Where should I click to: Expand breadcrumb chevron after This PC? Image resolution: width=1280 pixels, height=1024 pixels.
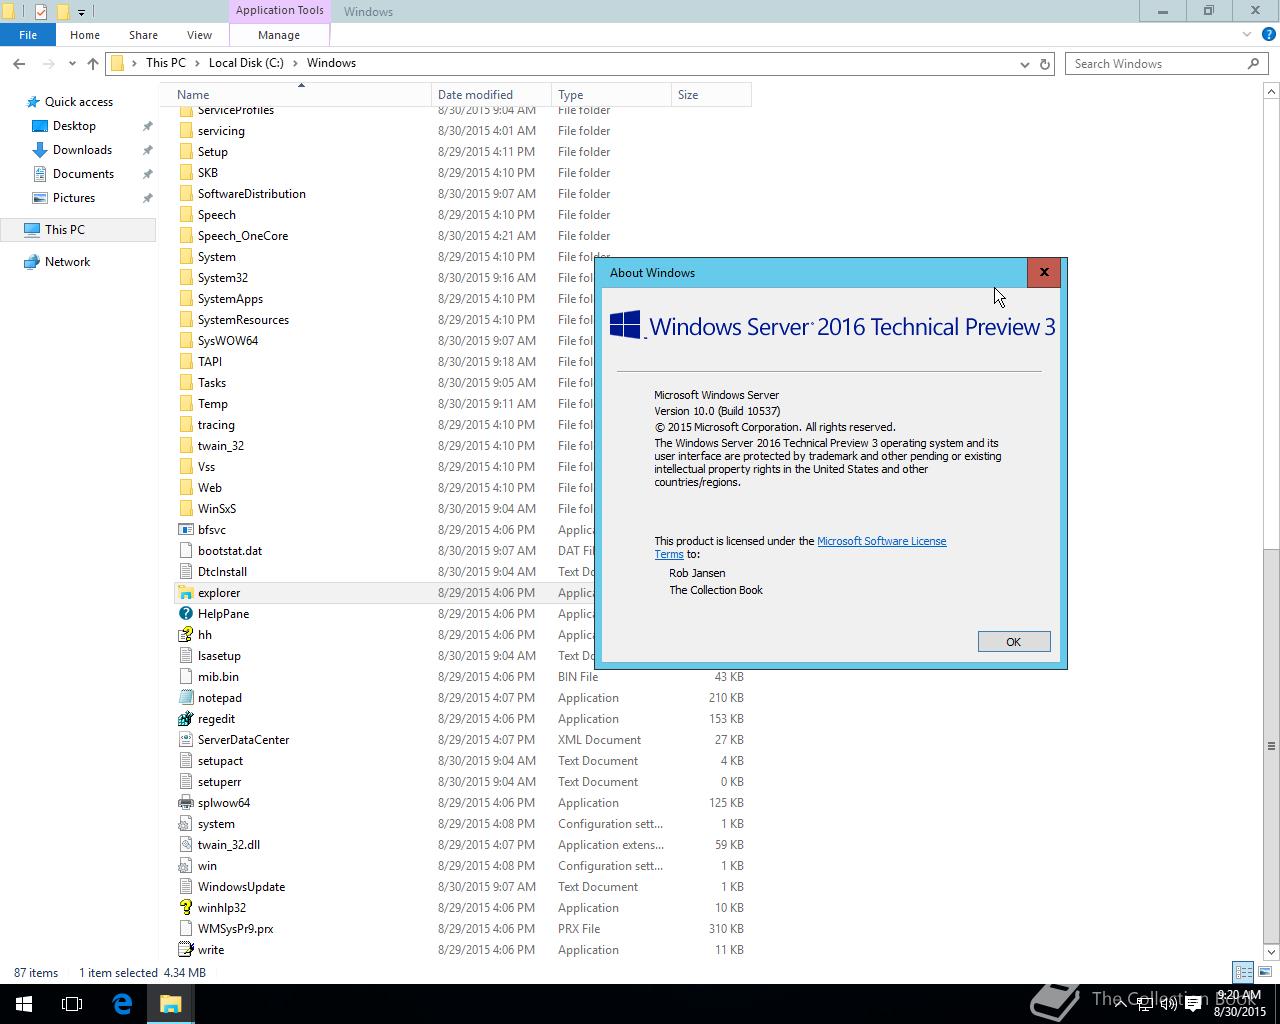[197, 63]
